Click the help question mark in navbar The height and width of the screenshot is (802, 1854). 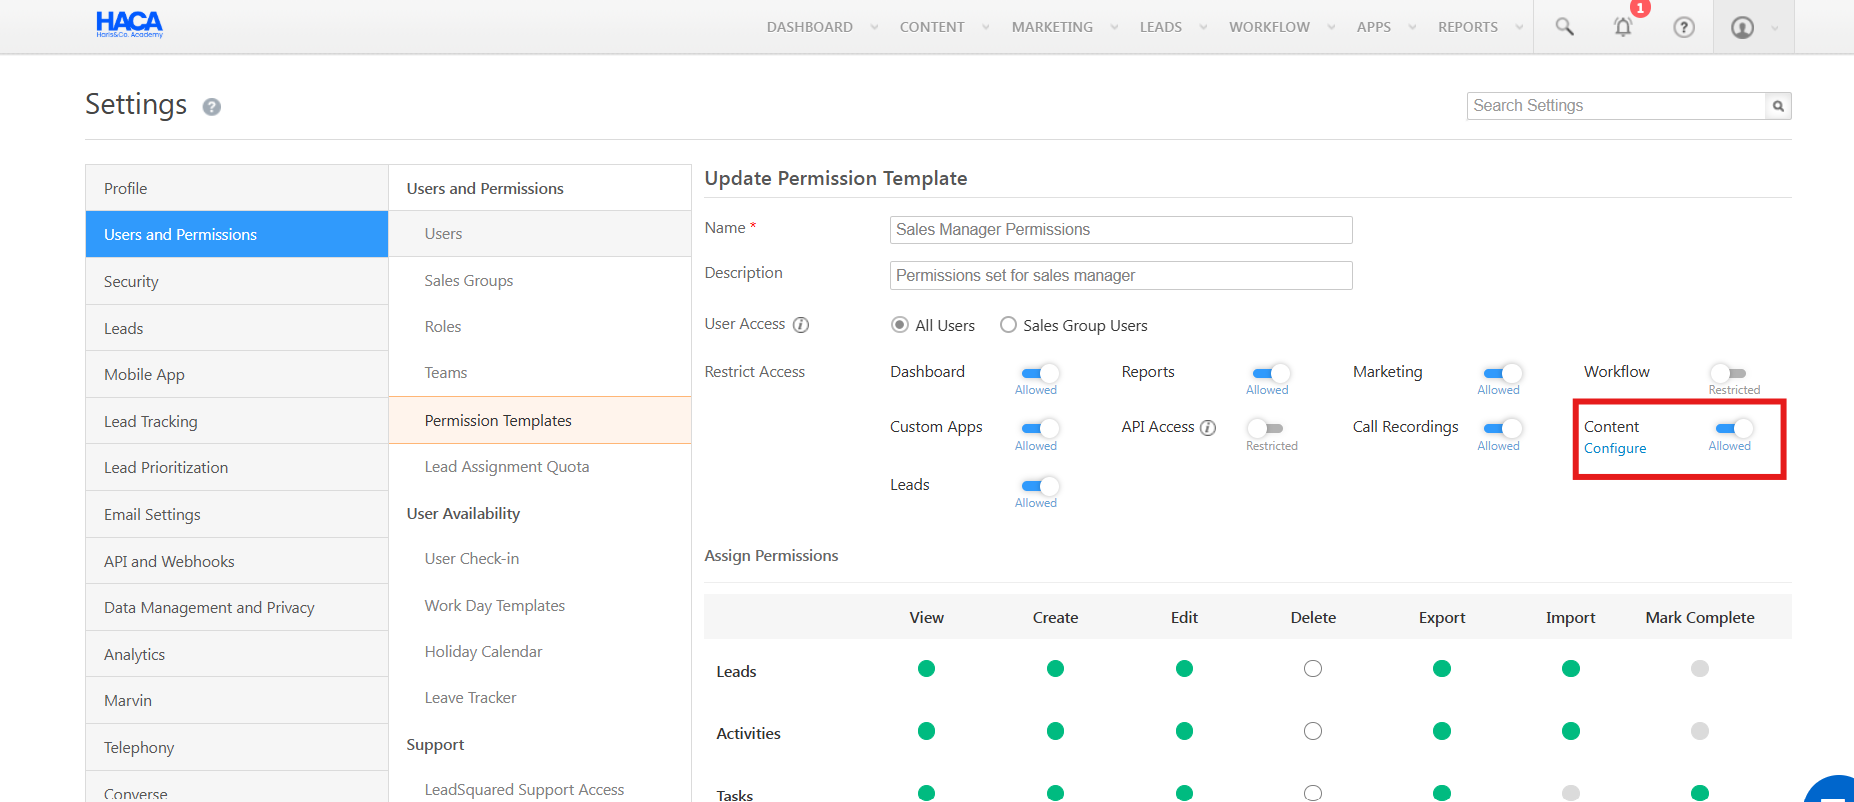1684,27
